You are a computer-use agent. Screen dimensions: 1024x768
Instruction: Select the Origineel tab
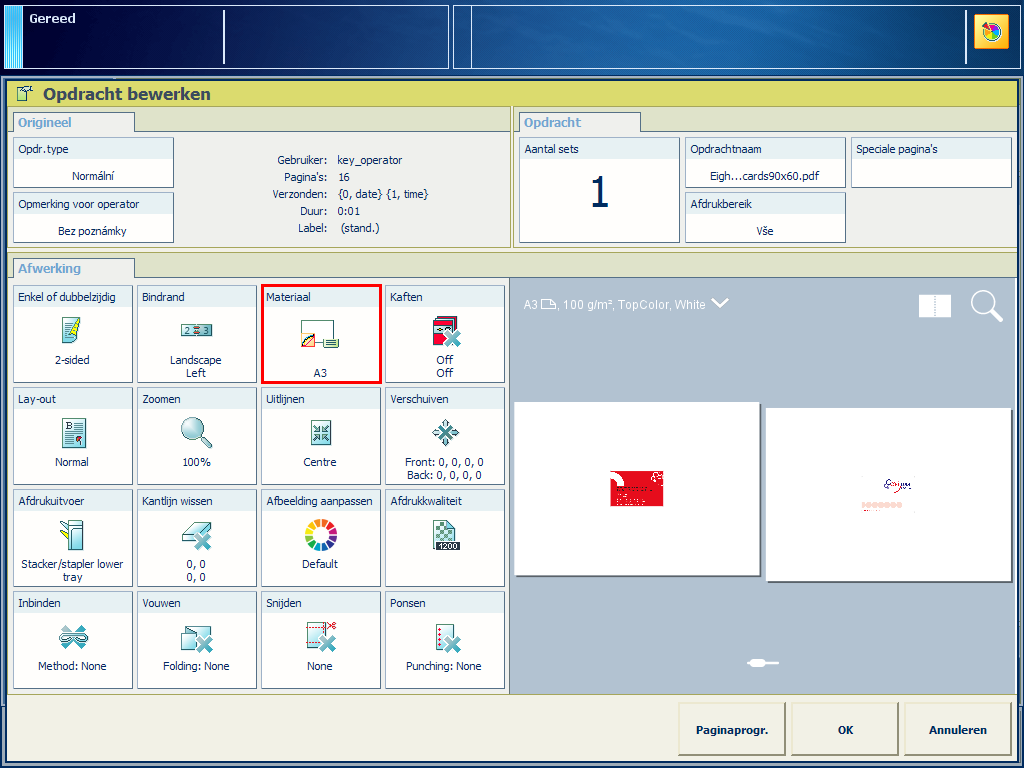coord(73,123)
